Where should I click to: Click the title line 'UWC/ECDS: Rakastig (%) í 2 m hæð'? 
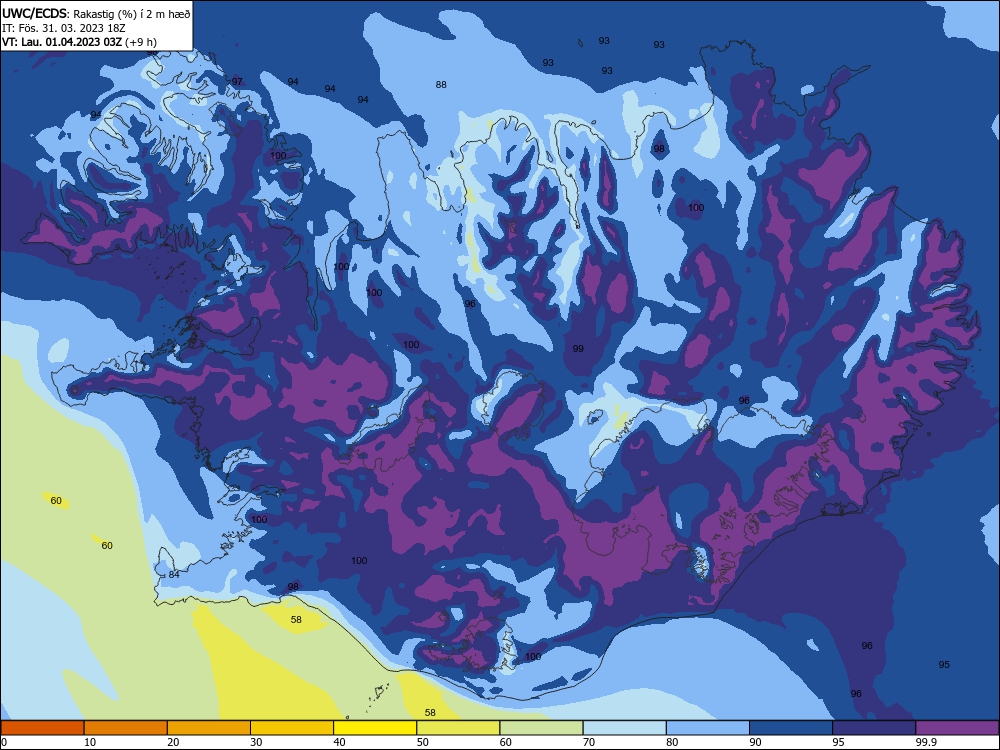click(x=96, y=13)
